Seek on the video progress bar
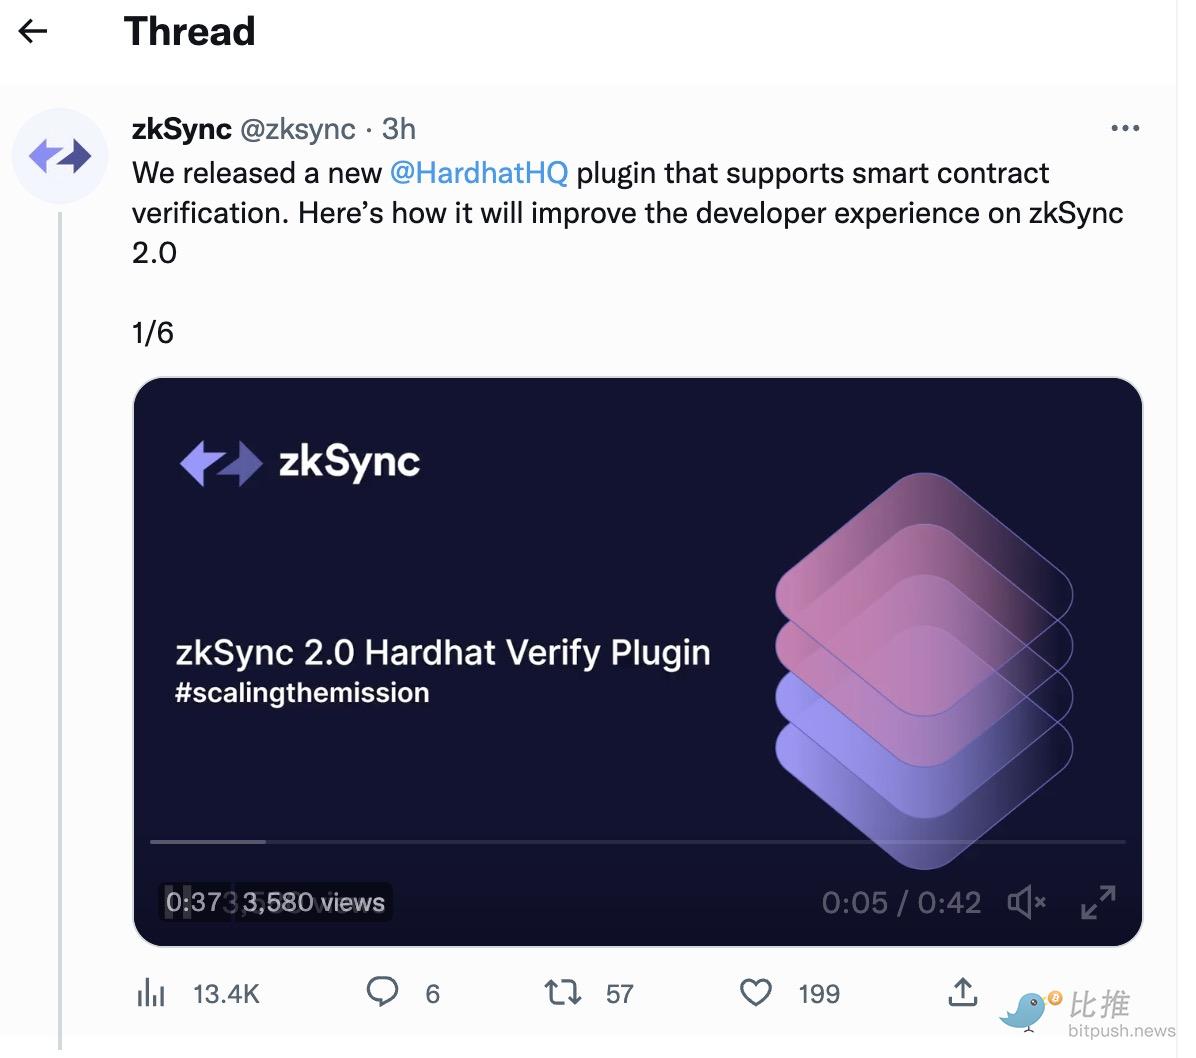1196x1058 pixels. pyautogui.click(x=637, y=842)
